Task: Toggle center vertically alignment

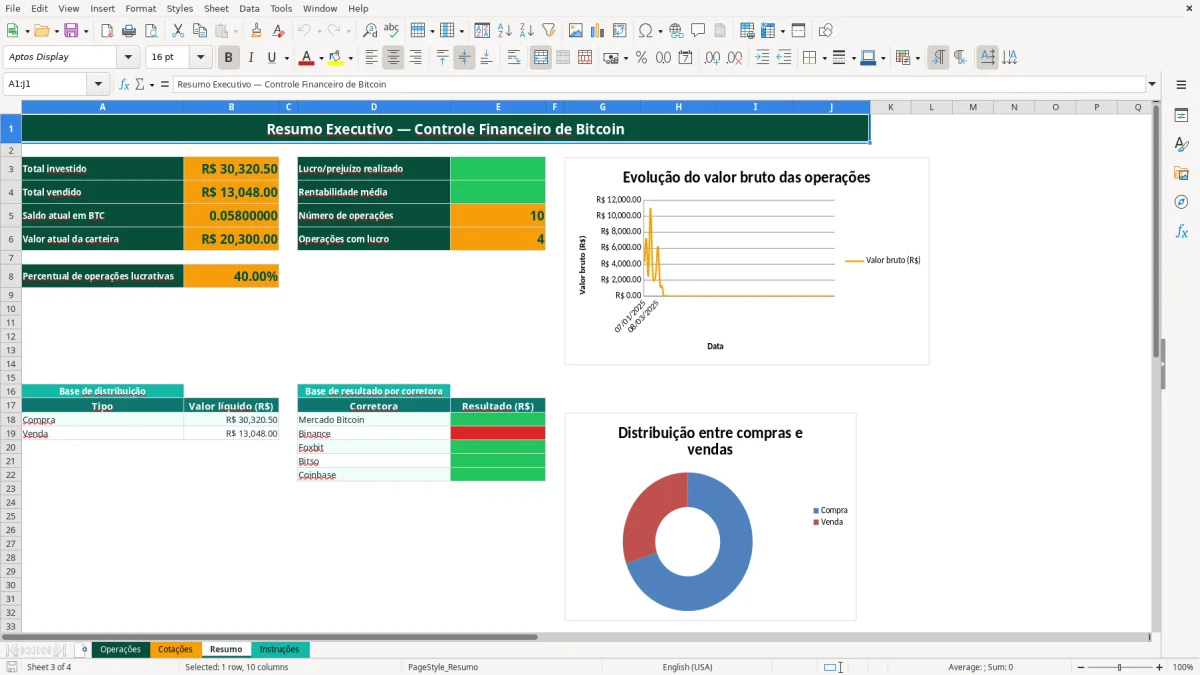Action: click(464, 58)
